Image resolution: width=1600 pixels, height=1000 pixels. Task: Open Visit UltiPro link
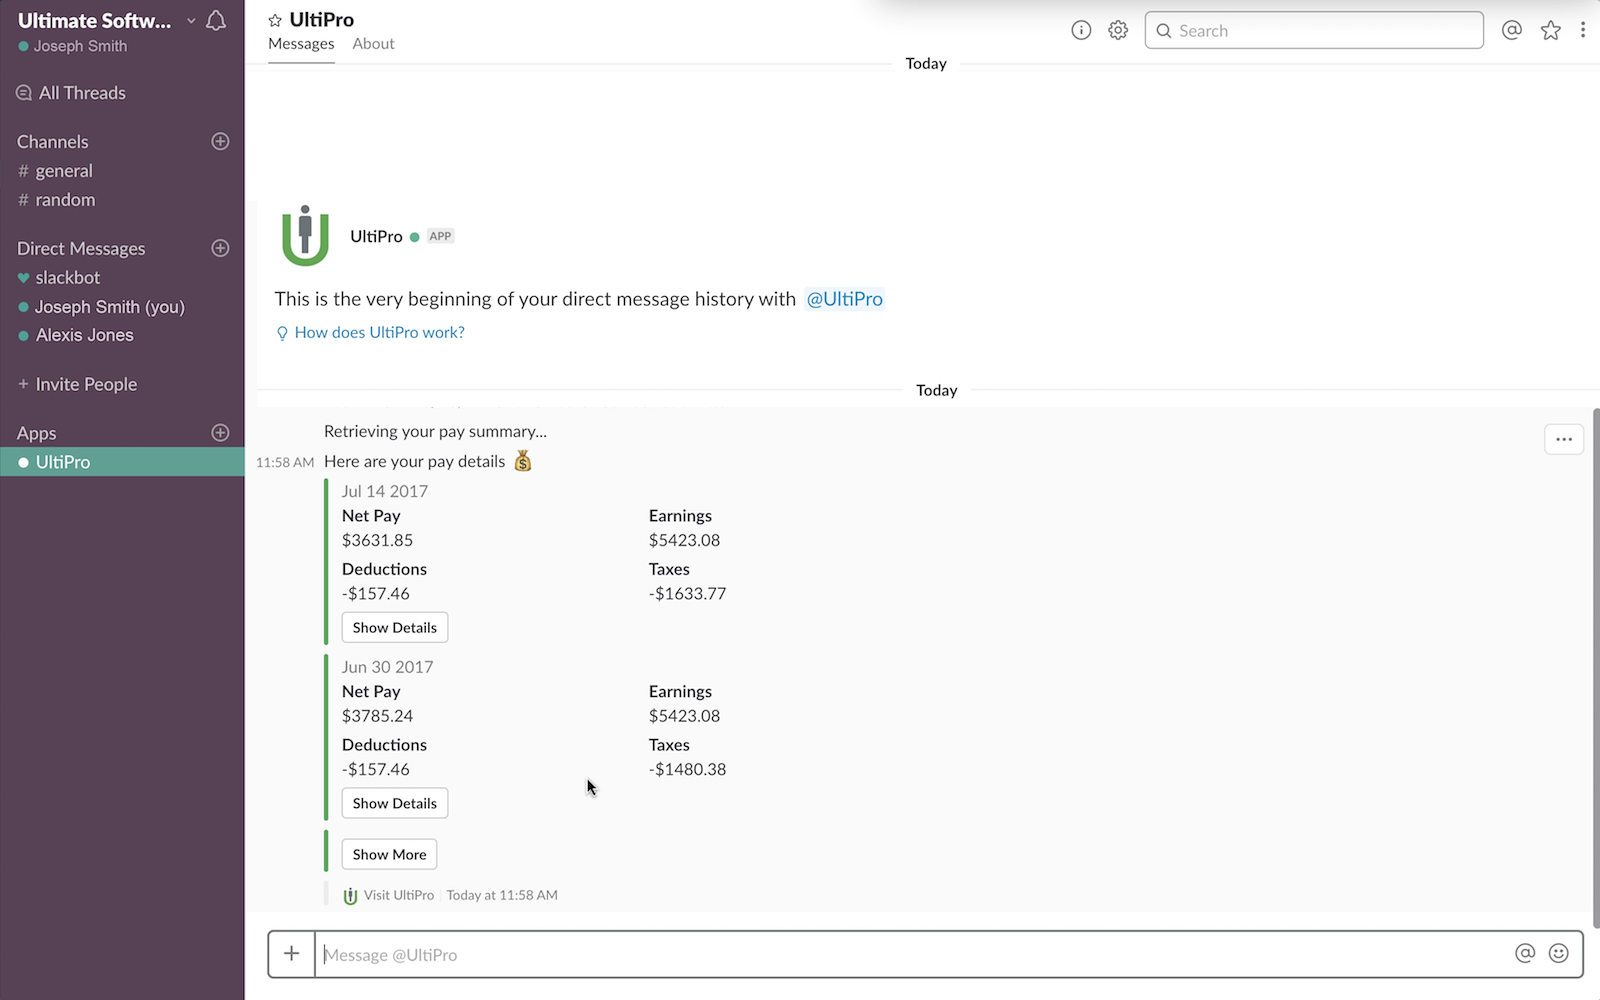pyautogui.click(x=399, y=895)
